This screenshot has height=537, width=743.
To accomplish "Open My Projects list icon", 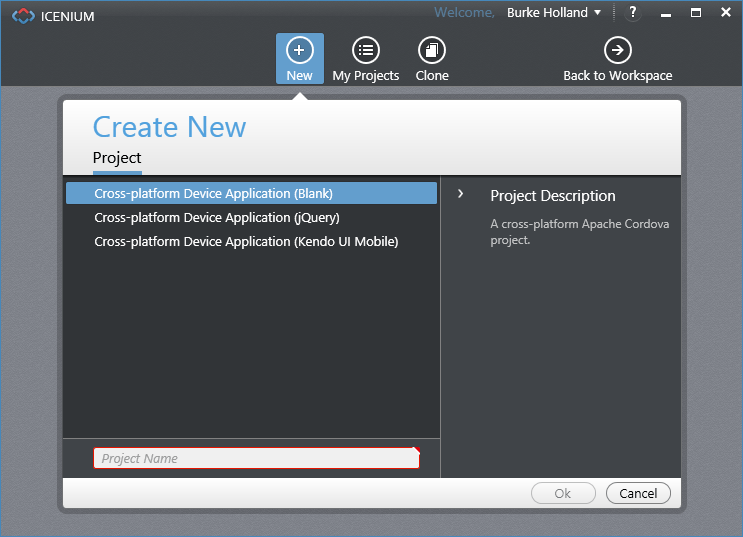I will click(x=366, y=50).
